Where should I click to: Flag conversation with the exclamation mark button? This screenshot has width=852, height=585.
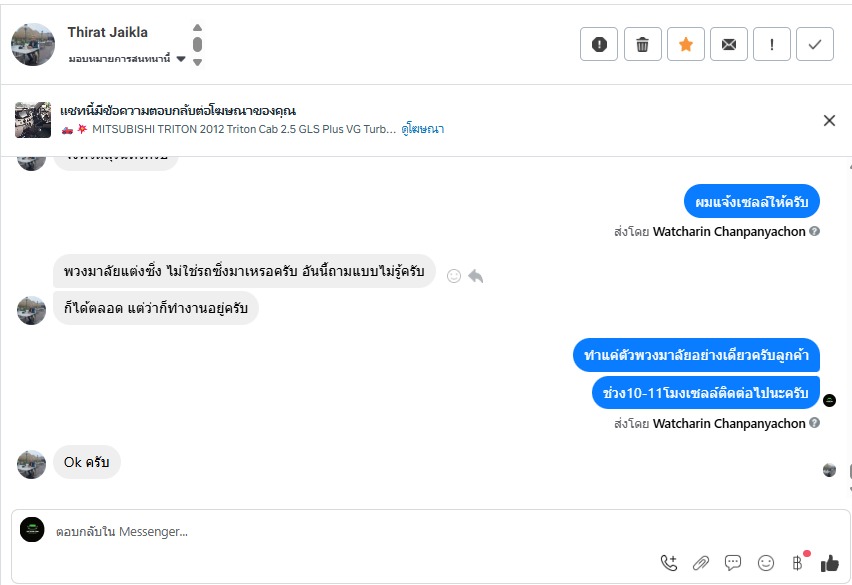(x=772, y=44)
